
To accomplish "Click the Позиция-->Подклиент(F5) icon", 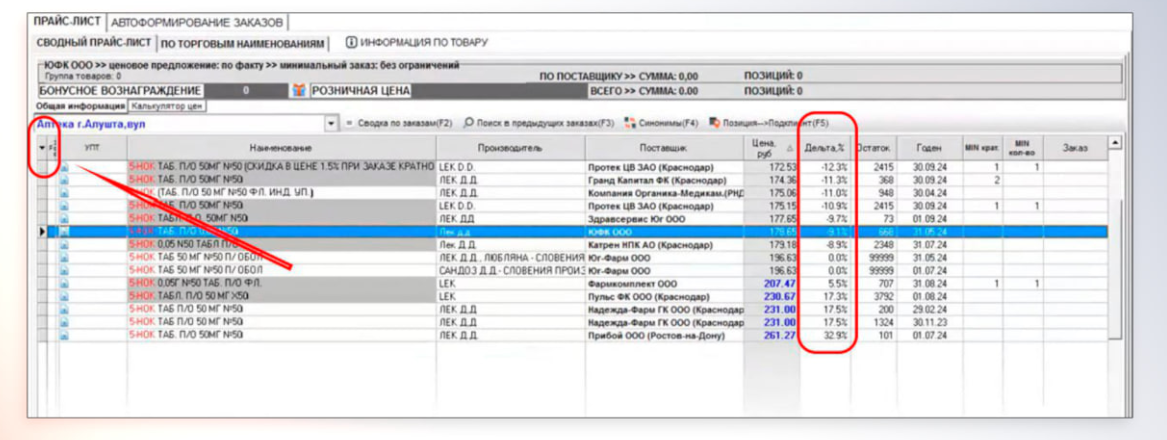I will pyautogui.click(x=715, y=124).
